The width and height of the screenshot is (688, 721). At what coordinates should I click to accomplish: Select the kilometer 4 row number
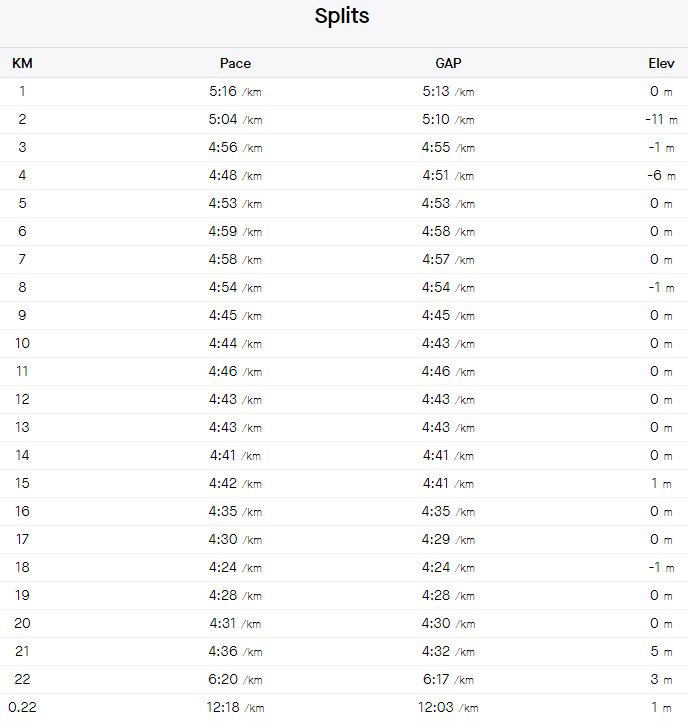click(22, 176)
